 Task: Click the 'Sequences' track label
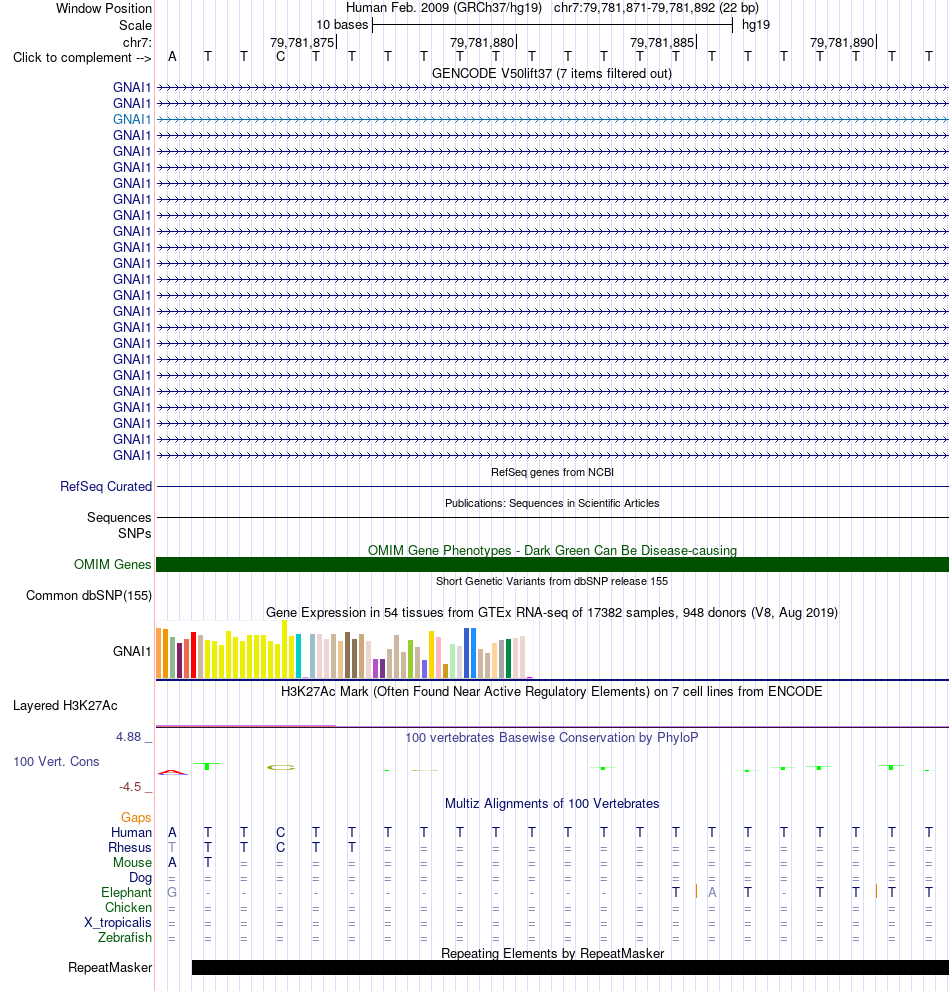[x=119, y=518]
